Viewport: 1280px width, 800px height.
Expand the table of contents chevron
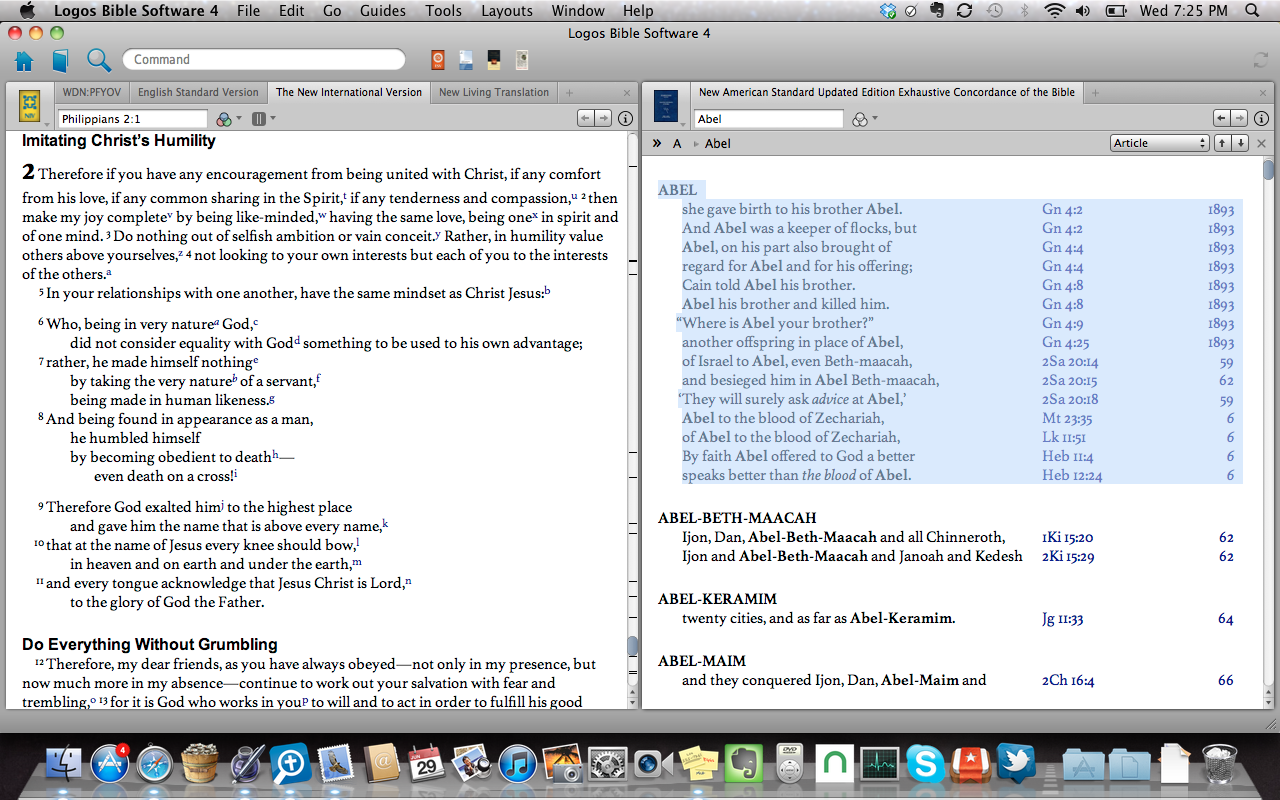coord(657,143)
